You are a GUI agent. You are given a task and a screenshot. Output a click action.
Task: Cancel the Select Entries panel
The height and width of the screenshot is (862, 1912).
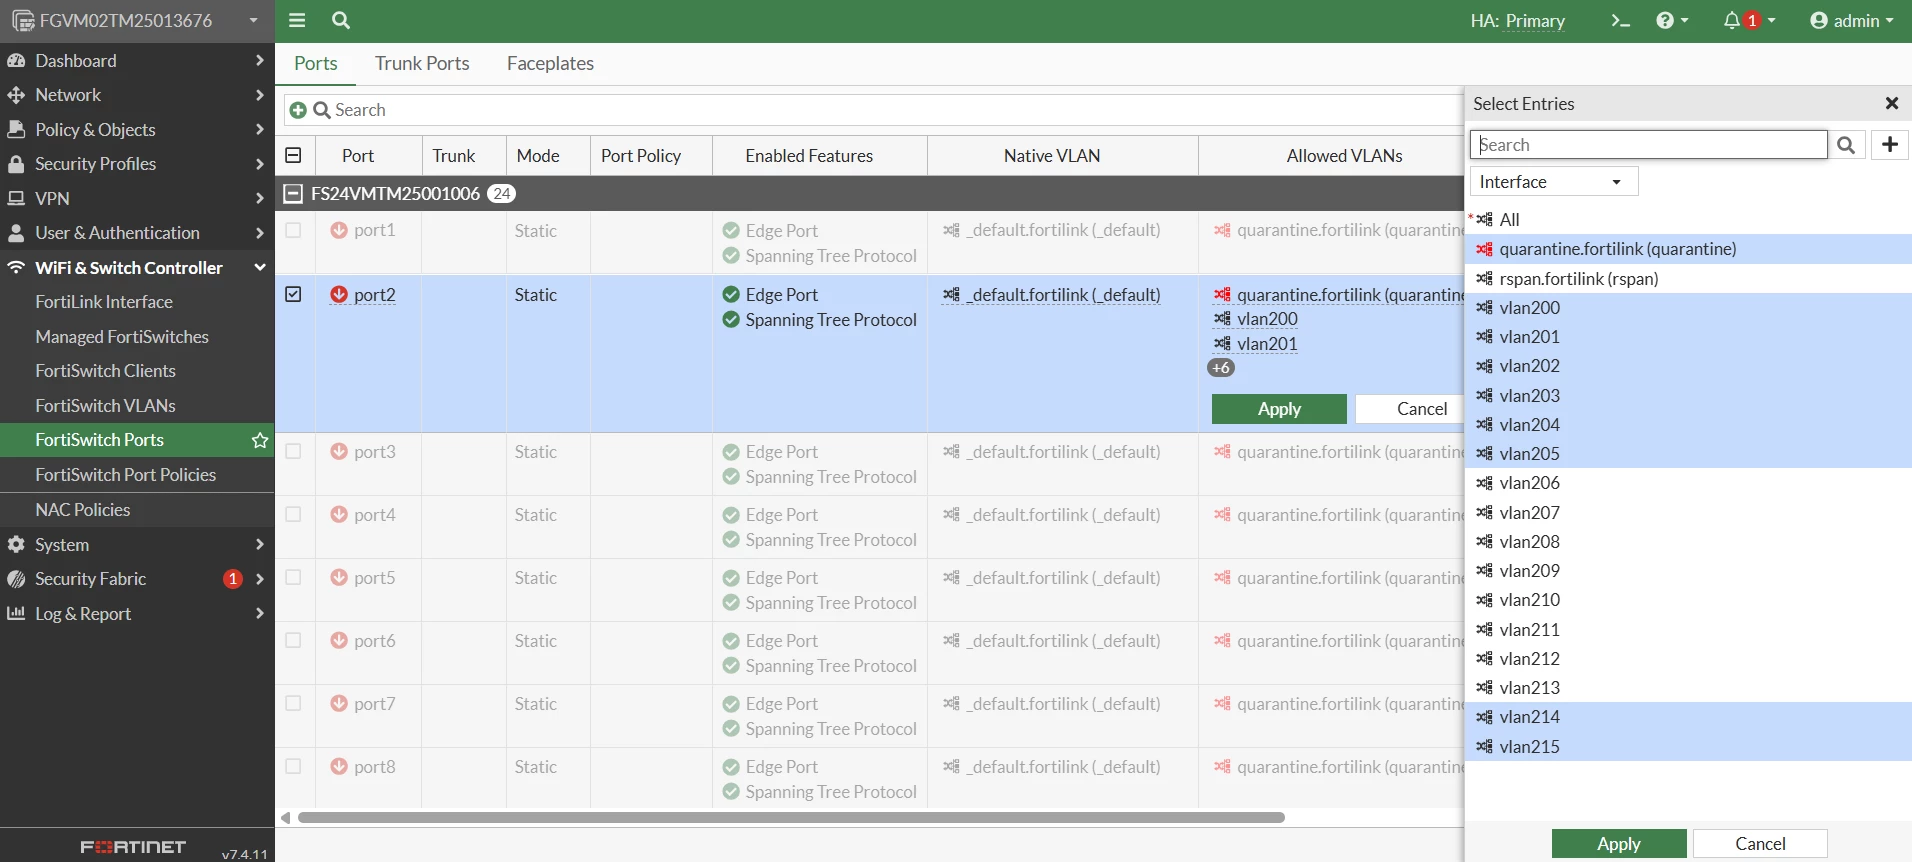[1760, 844]
